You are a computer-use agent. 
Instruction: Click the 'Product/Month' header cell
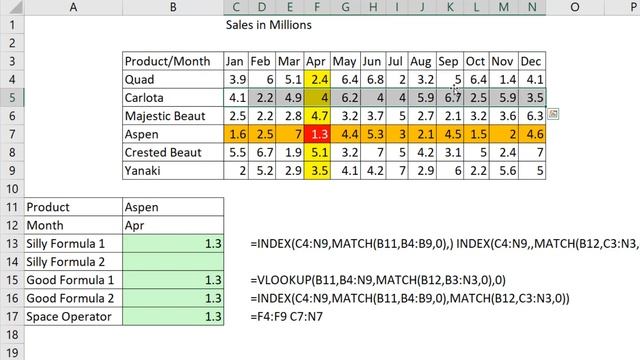pos(173,61)
